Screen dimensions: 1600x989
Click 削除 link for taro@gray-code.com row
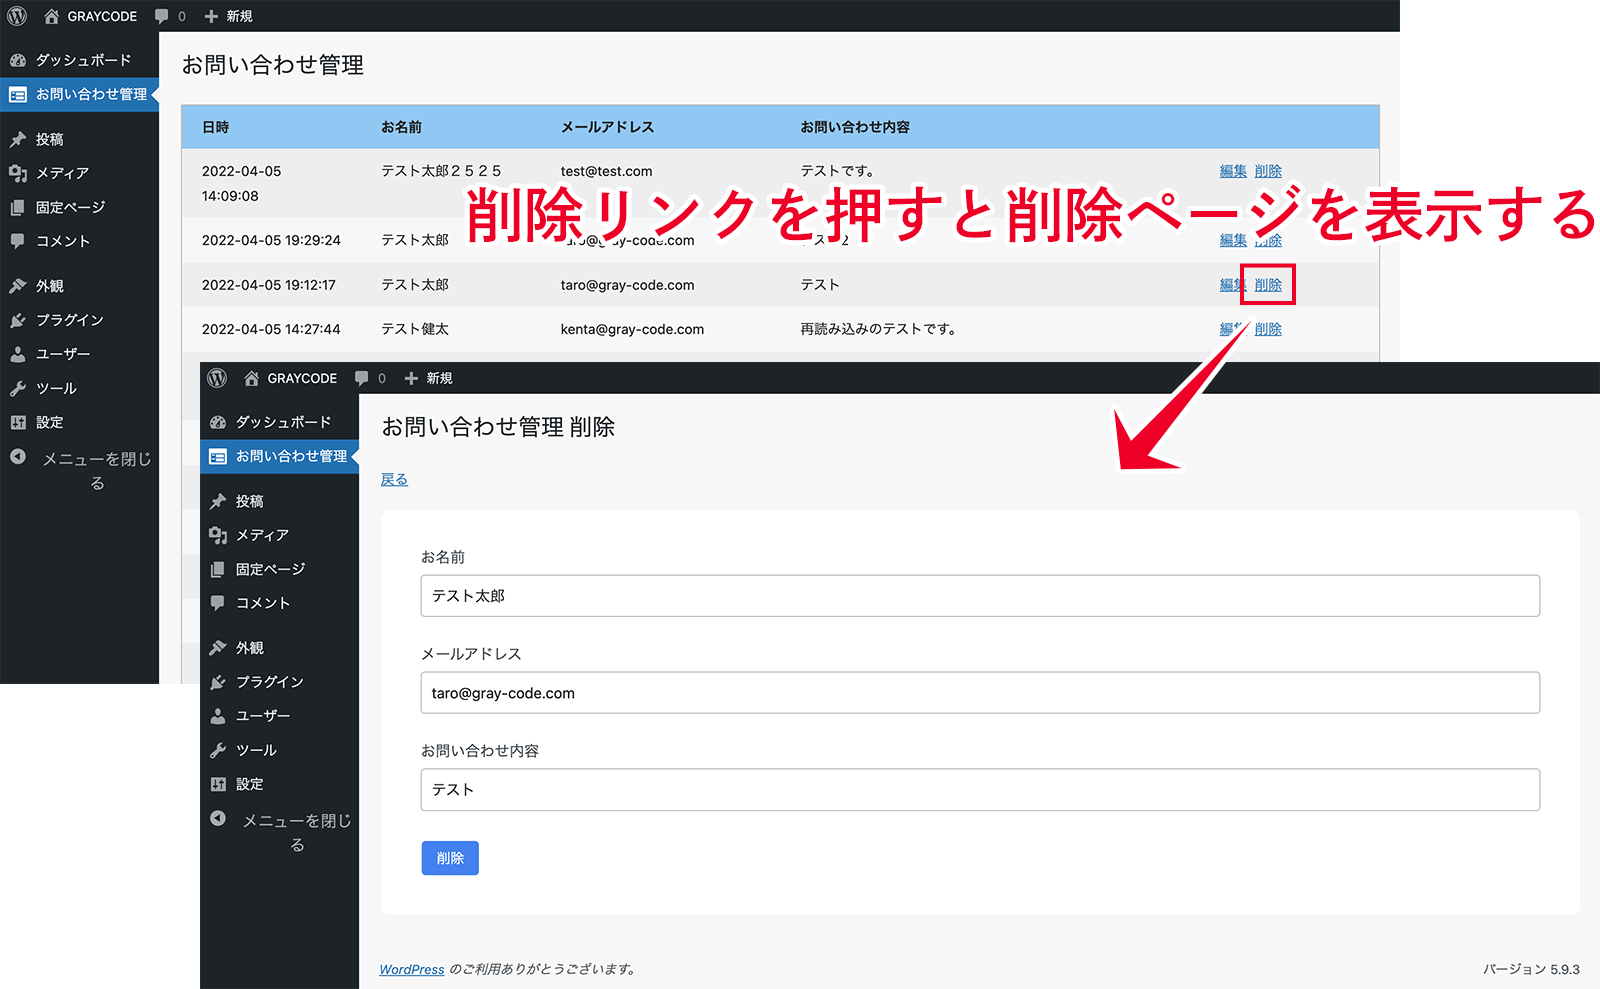1268,285
